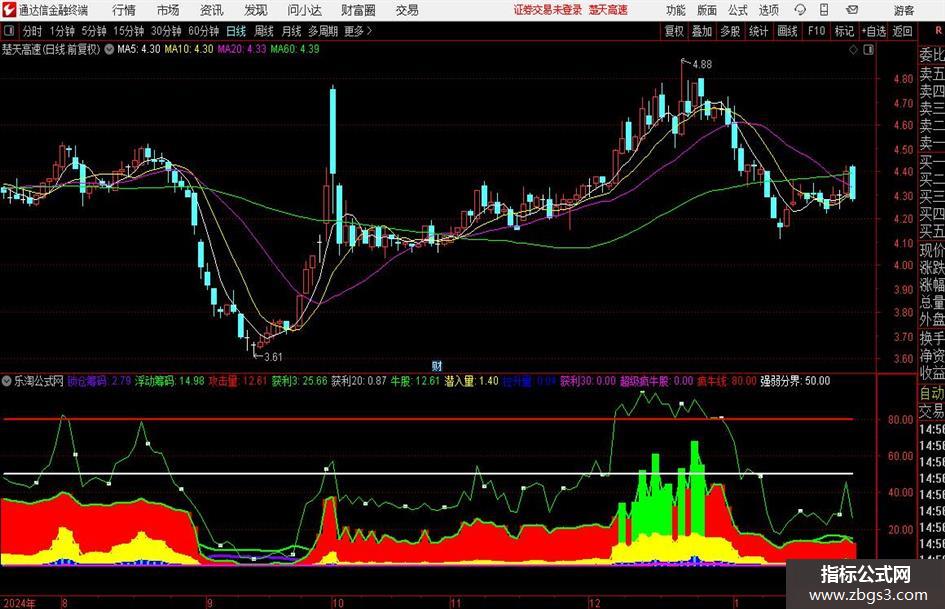Screen dimensions: 945x609
Task: Click the diamond icon at chart top right
Action: point(853,50)
